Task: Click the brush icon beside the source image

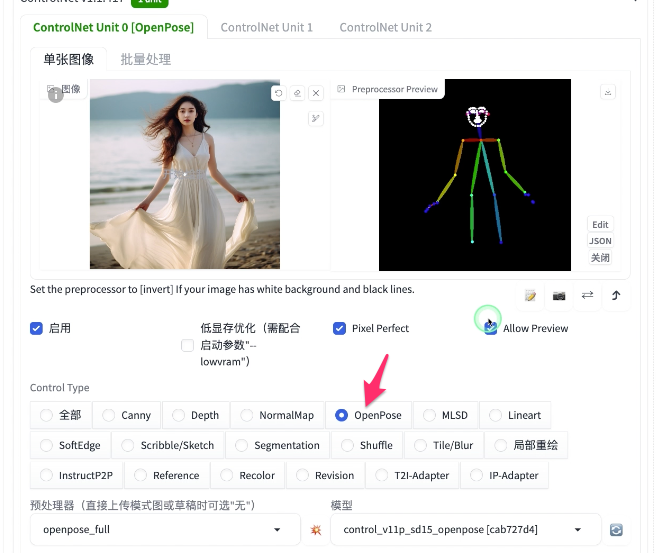Action: (316, 118)
